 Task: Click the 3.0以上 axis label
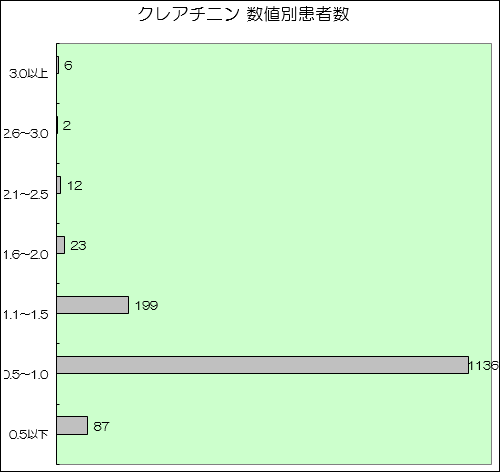pos(29,74)
